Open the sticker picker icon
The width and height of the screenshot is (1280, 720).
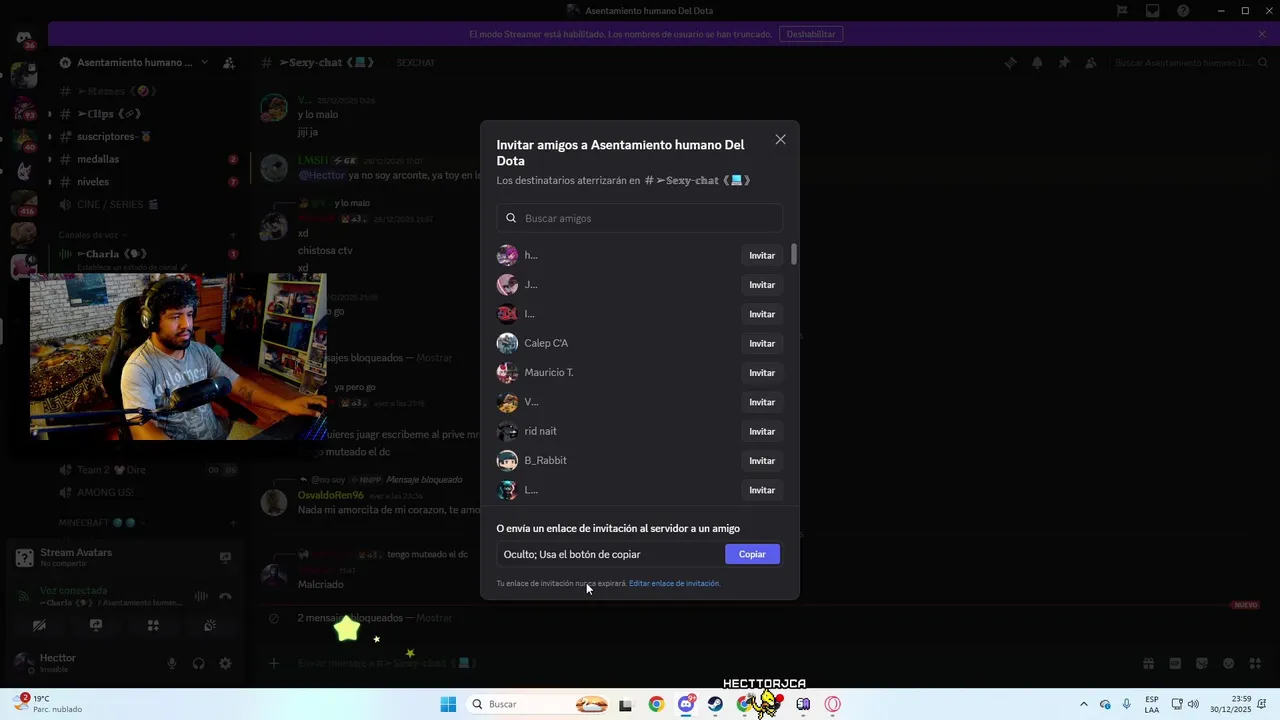(1202, 663)
